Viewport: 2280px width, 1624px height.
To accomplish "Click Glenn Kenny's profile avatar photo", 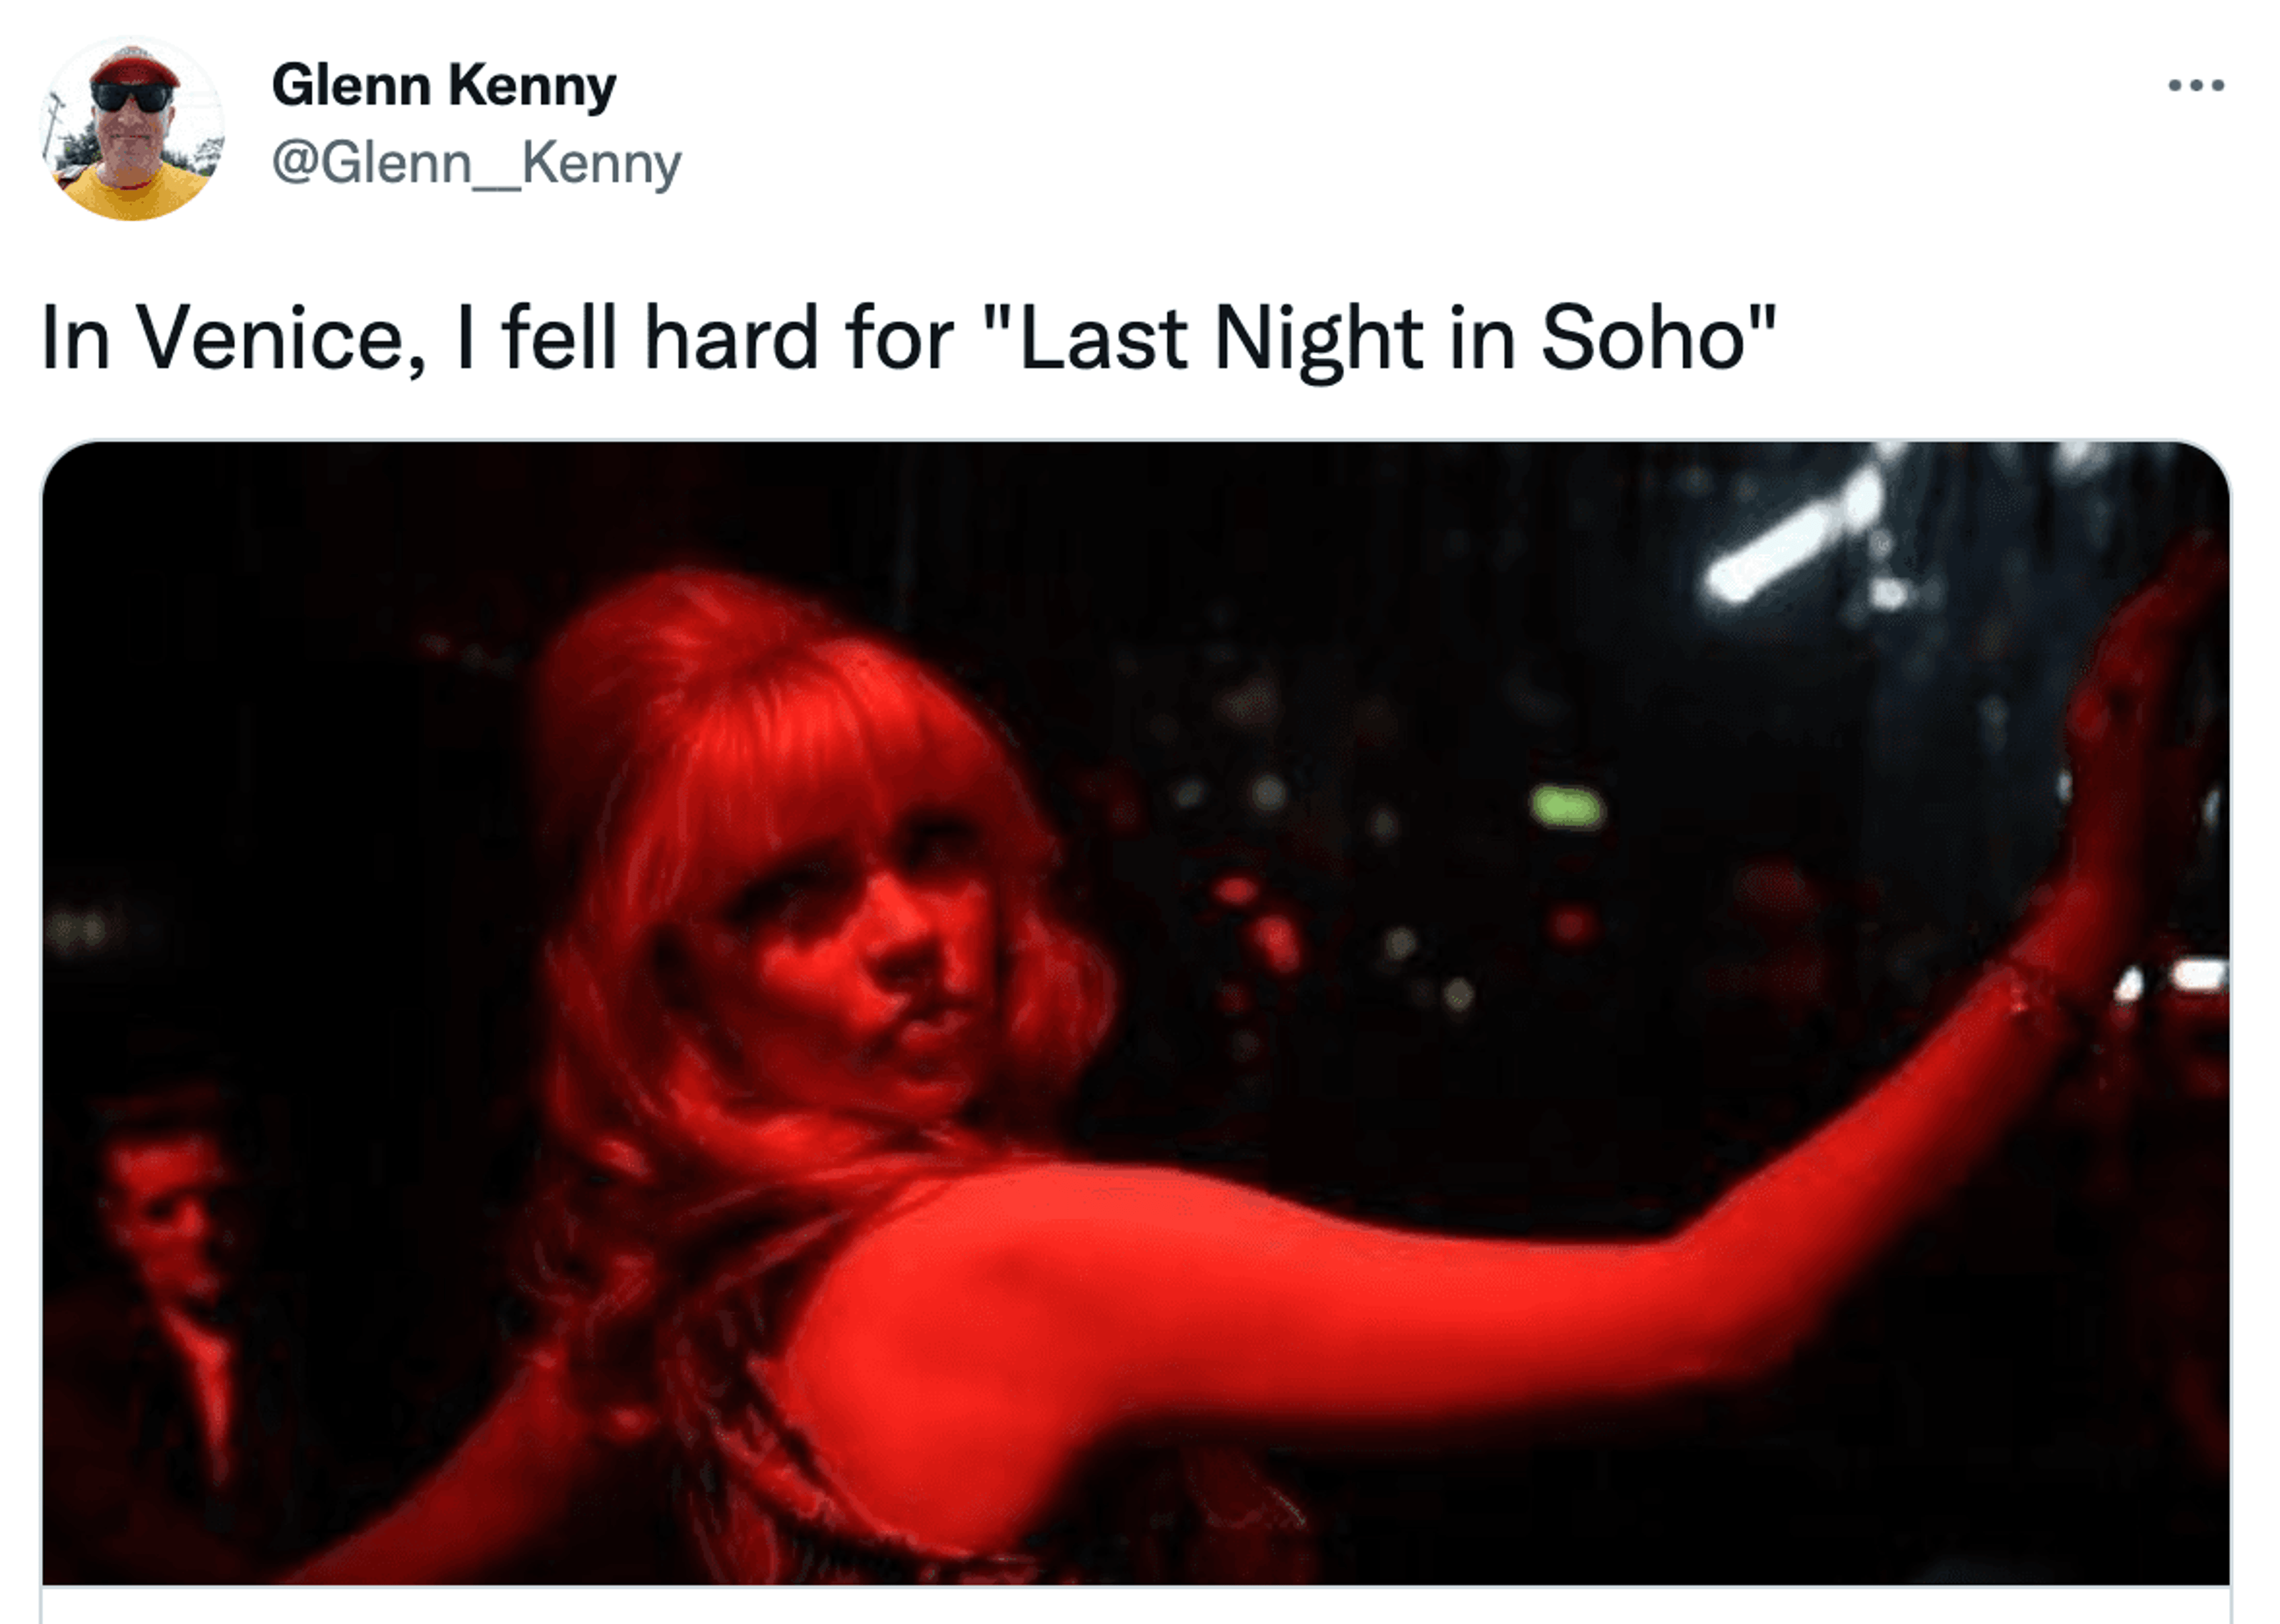I will 132,129.
